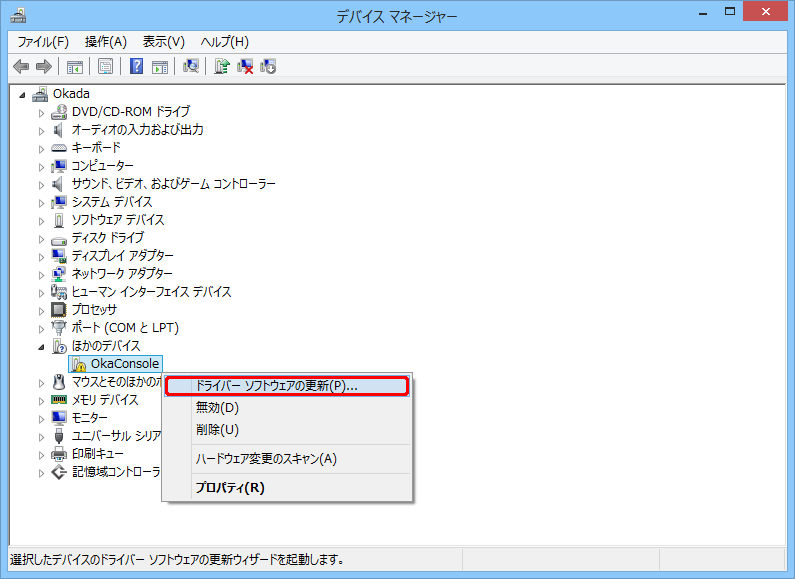Click the Device Manager title bar icon

click(x=18, y=16)
